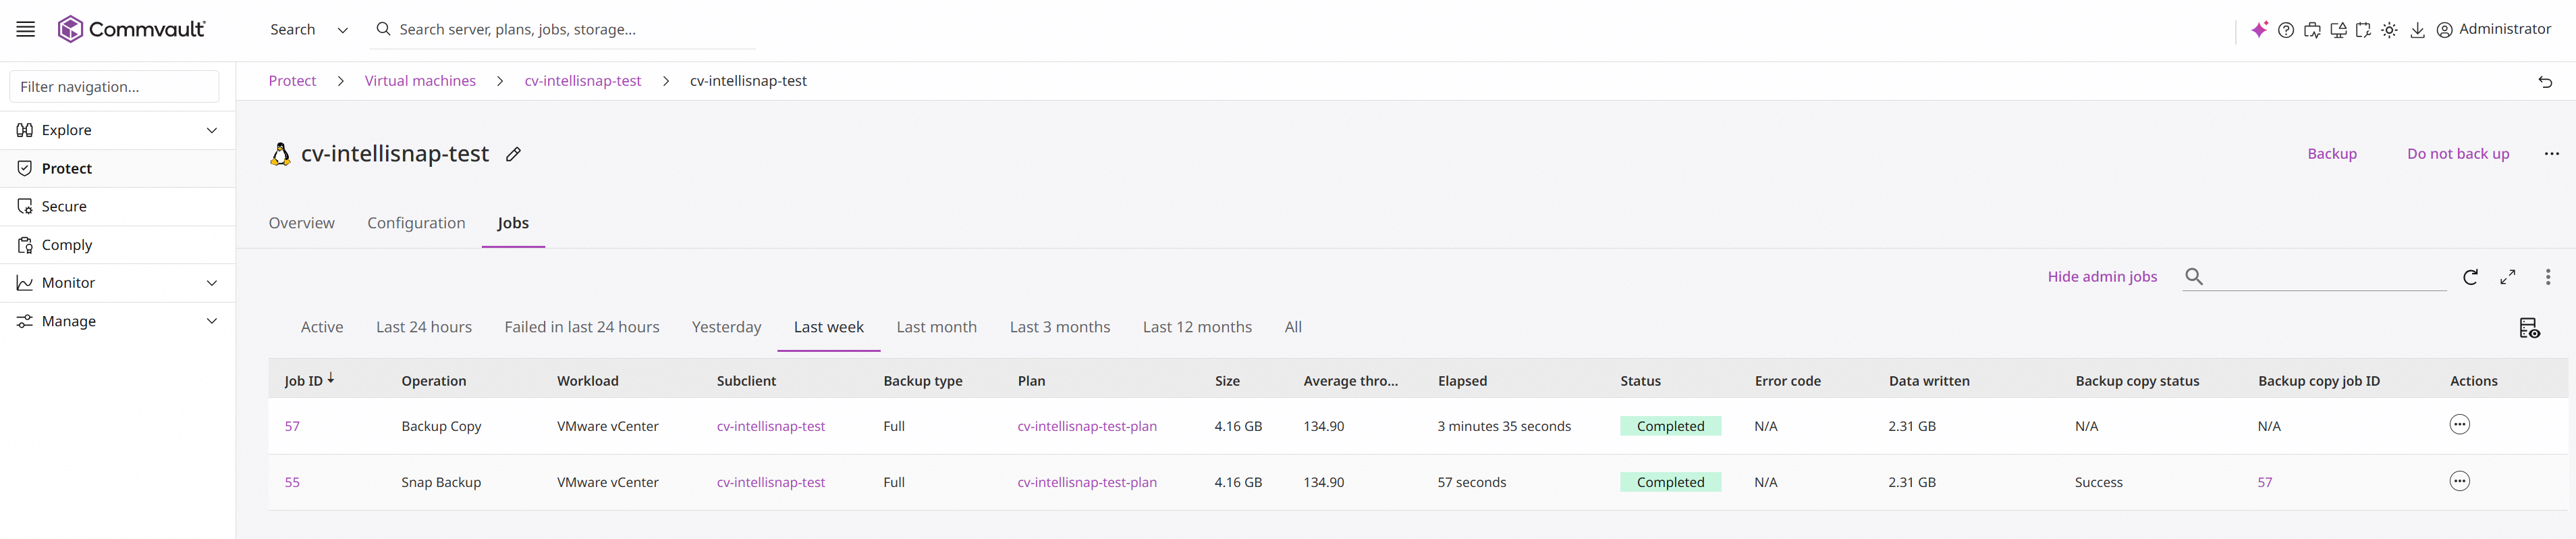Open the help question mark icon
The image size is (2576, 539).
pos(2286,30)
